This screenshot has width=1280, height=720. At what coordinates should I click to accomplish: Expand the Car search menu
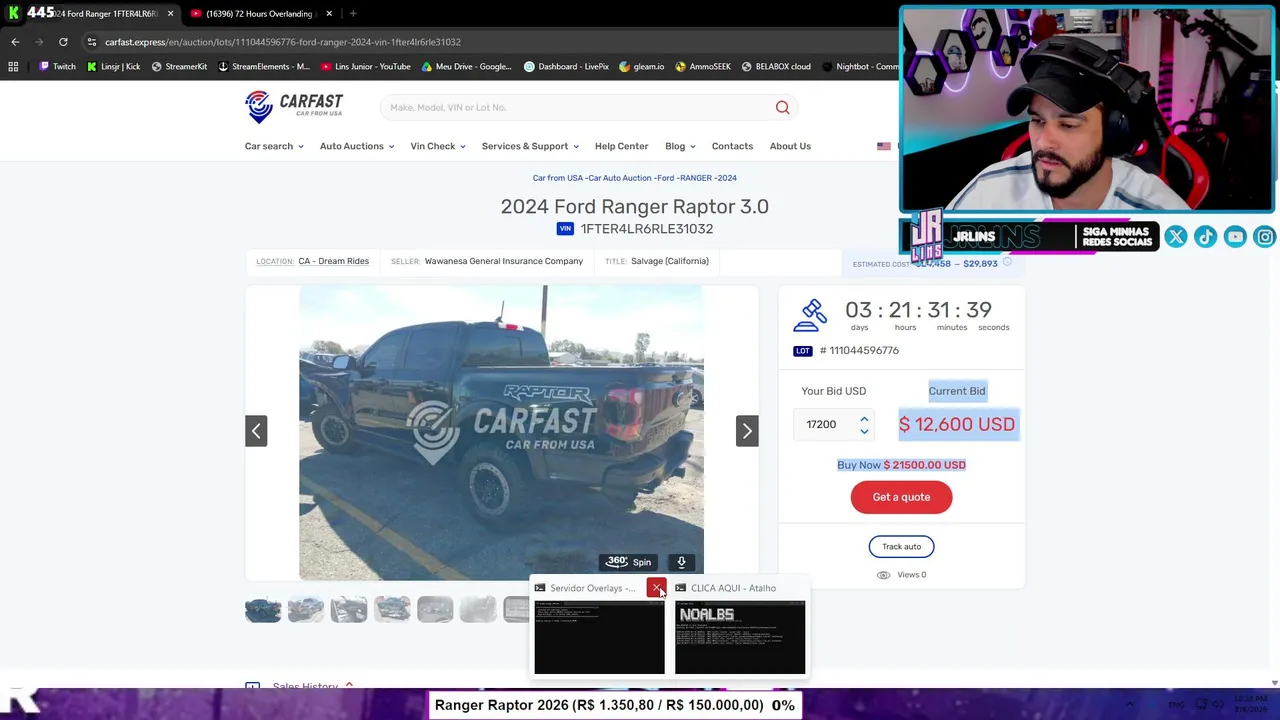pos(274,146)
